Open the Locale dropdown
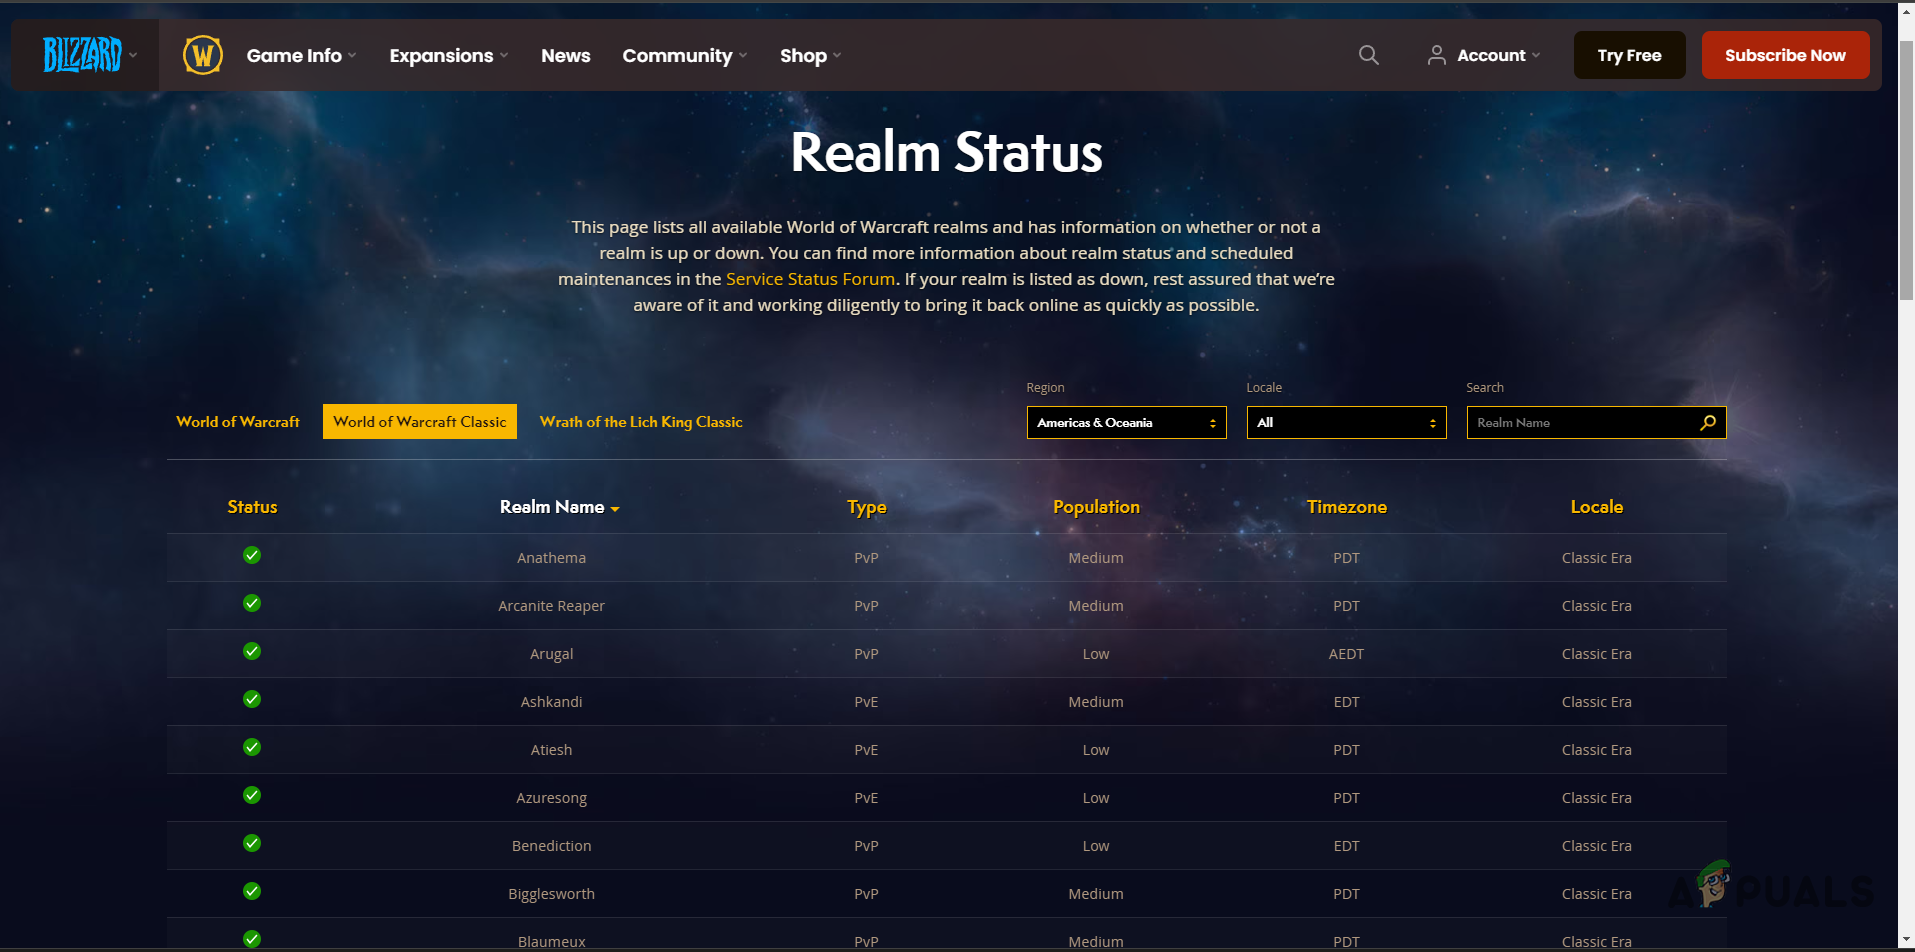Viewport: 1915px width, 952px height. point(1346,422)
